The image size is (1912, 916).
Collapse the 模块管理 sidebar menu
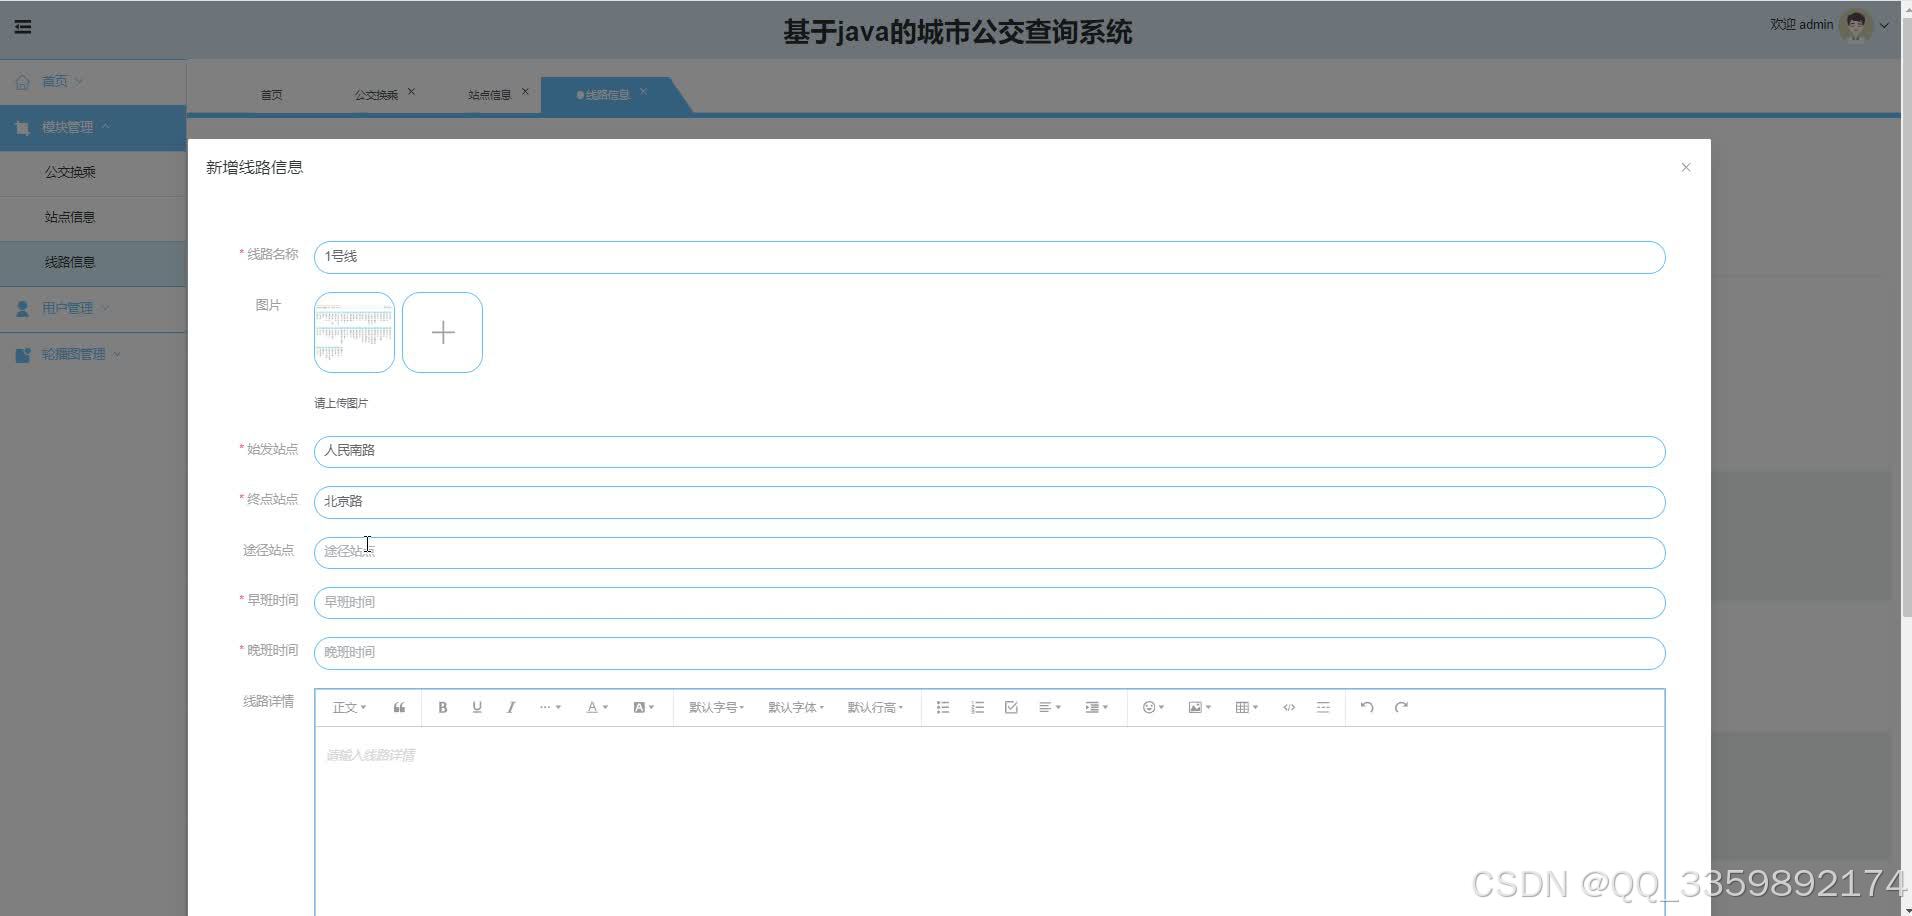click(x=93, y=127)
